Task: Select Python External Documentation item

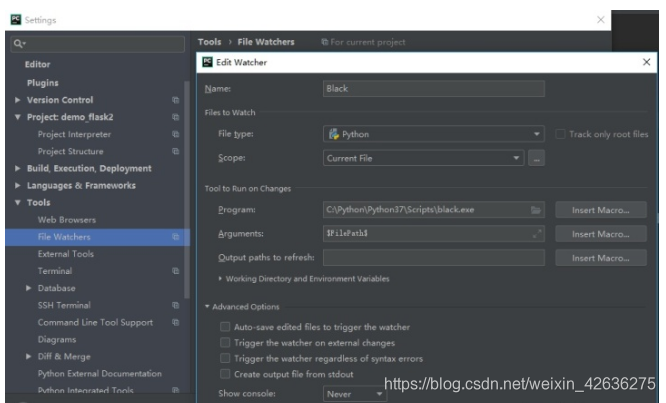Action: 100,374
